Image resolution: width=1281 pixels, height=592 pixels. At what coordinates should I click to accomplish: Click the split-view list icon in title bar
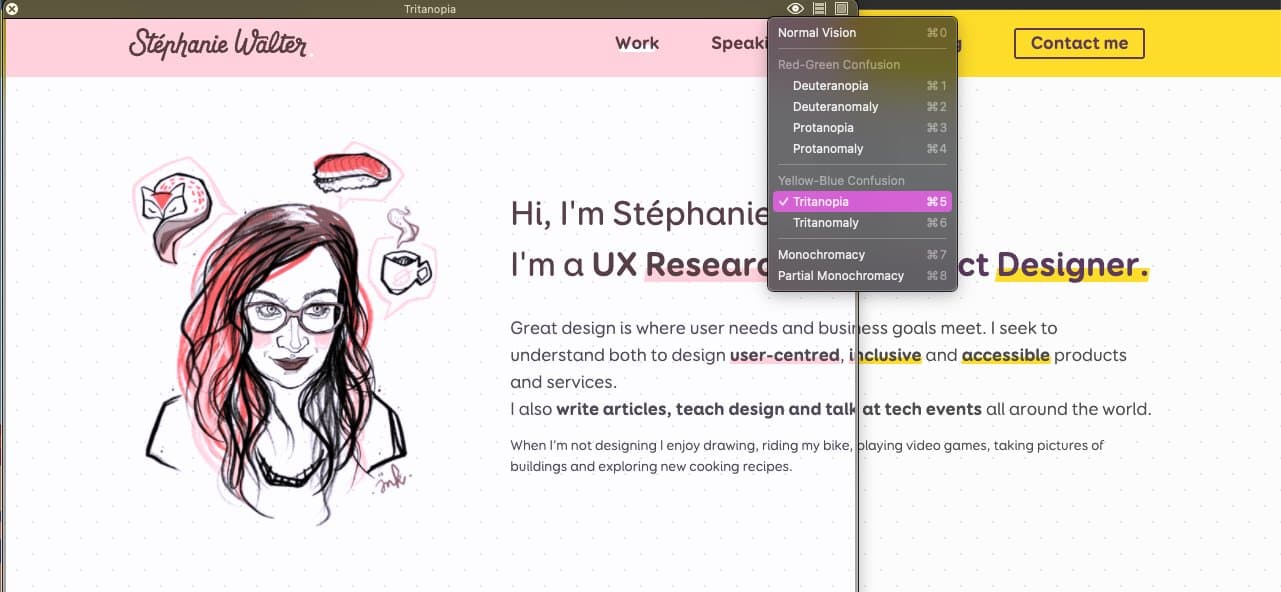pyautogui.click(x=819, y=9)
